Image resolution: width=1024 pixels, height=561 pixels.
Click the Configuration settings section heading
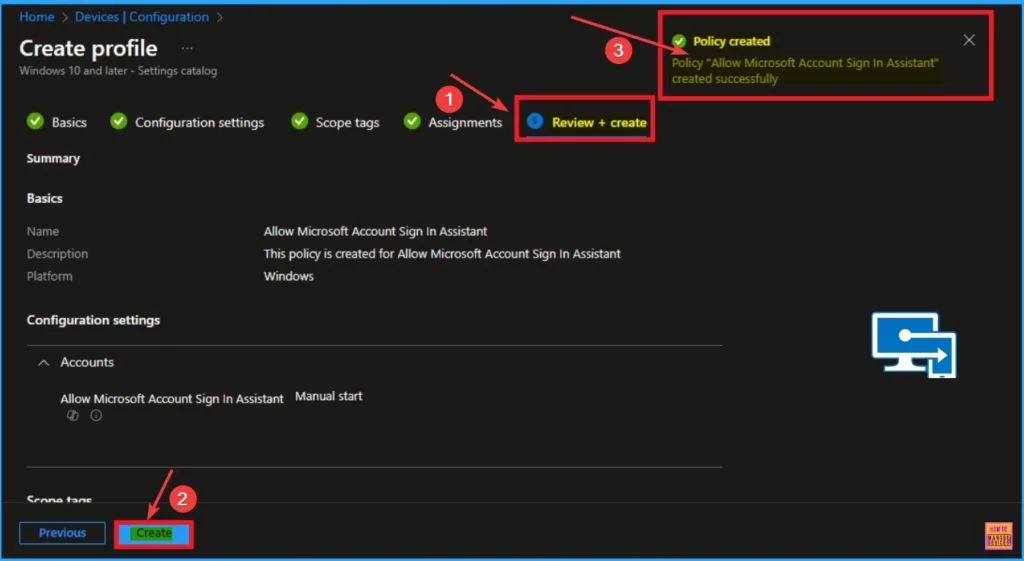(93, 320)
